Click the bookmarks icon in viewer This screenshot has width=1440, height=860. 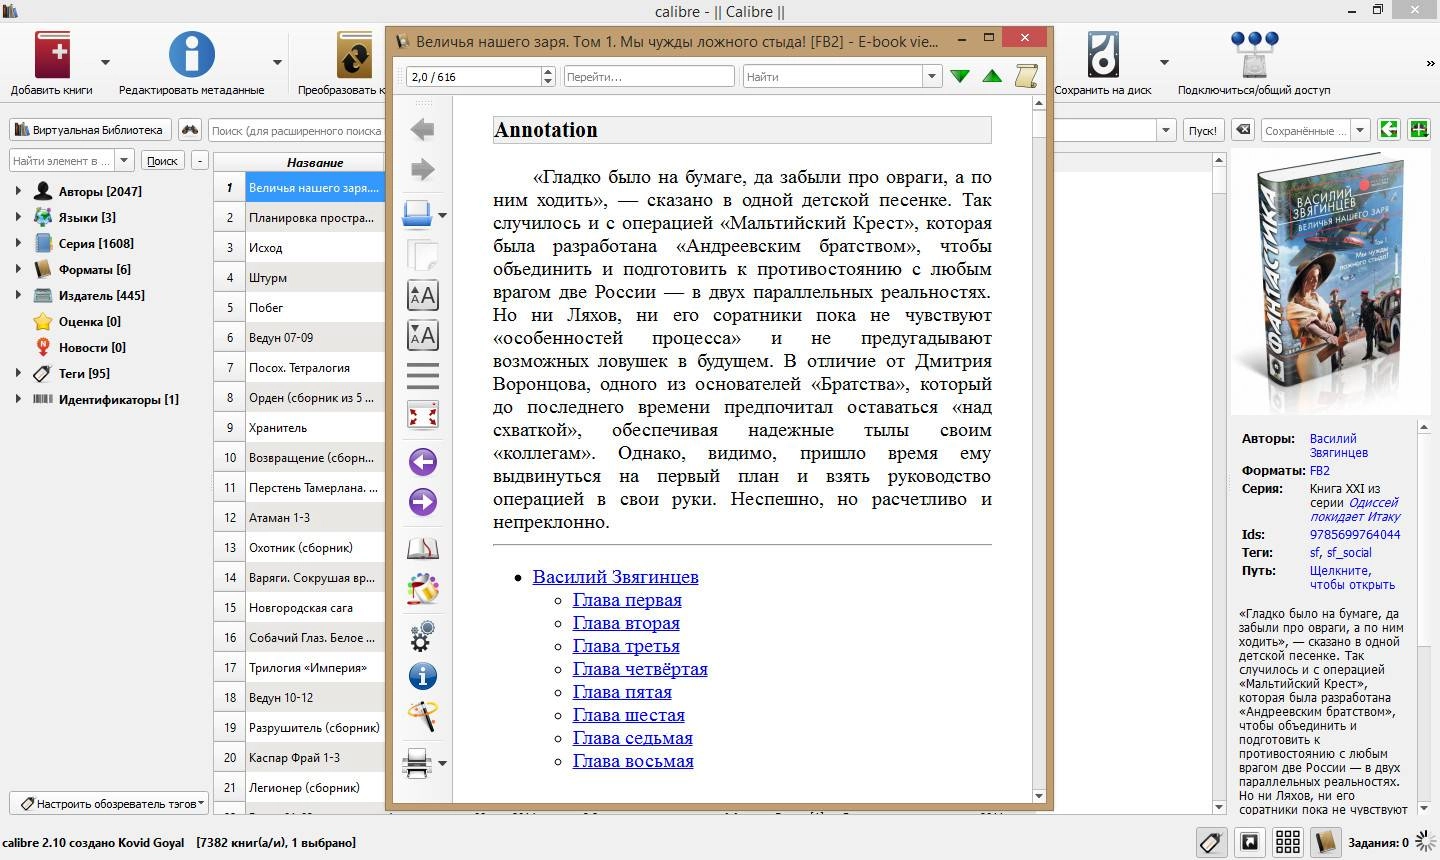click(422, 548)
